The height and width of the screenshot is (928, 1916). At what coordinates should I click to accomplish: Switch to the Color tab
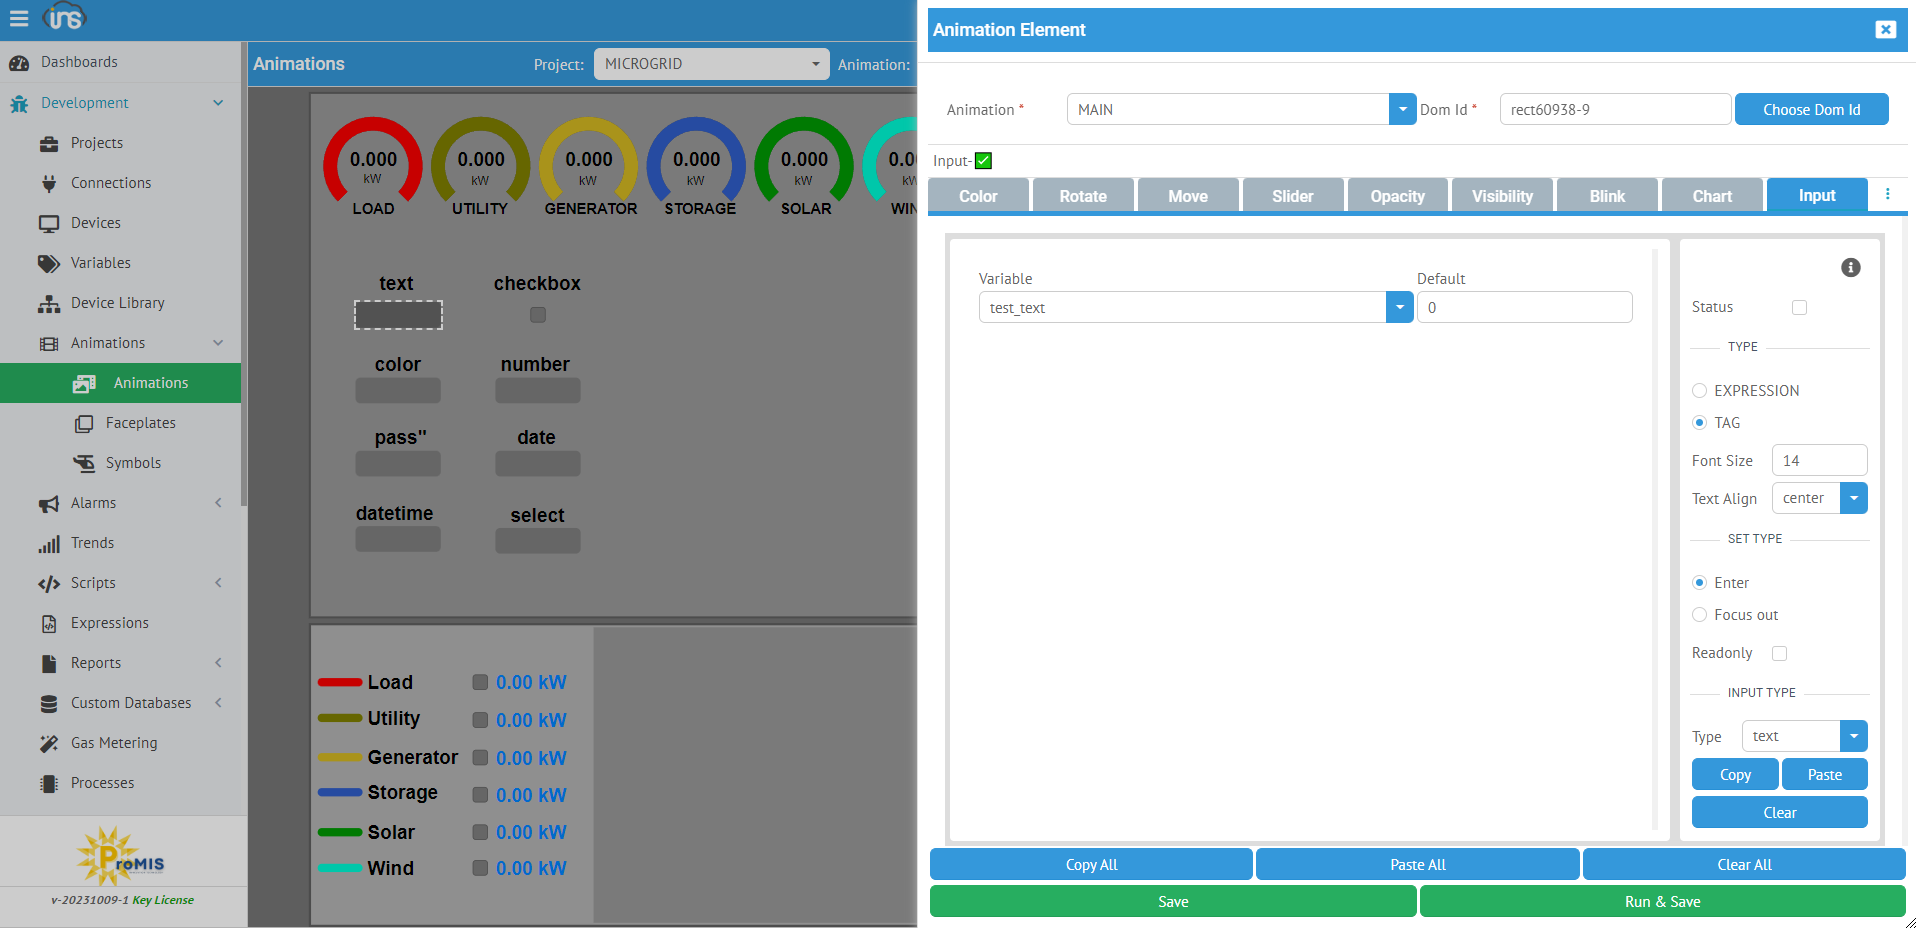[978, 195]
